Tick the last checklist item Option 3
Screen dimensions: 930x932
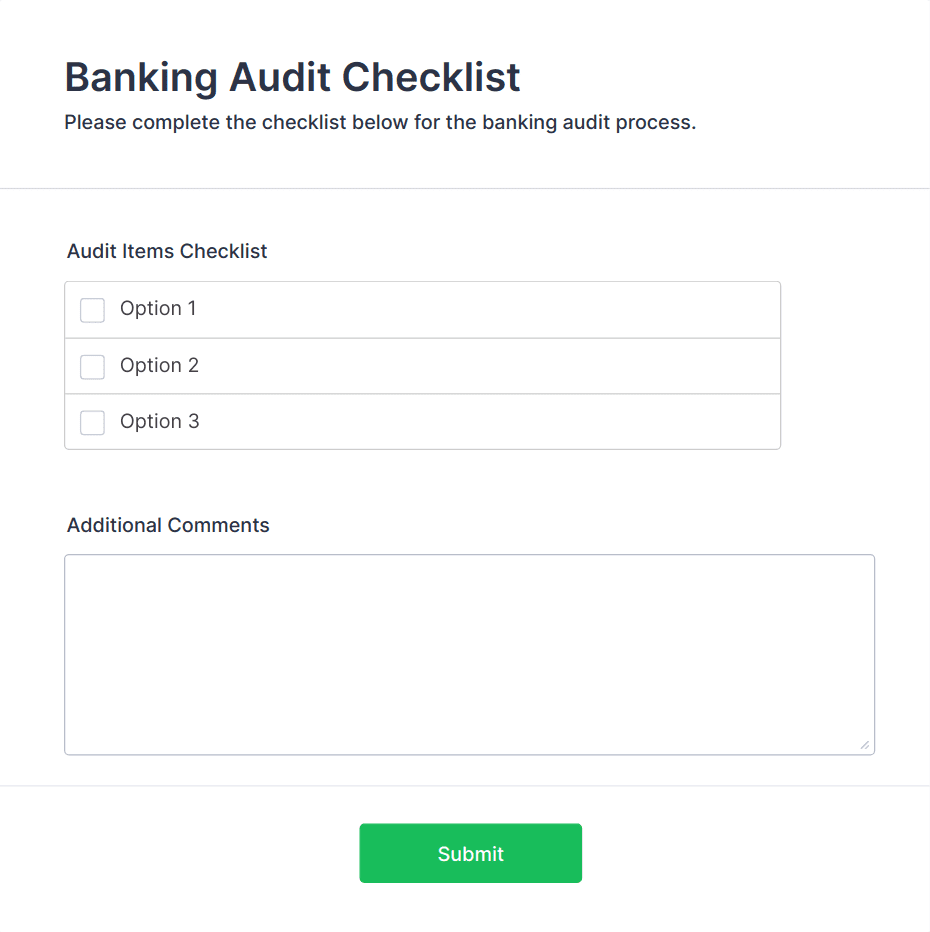(92, 422)
